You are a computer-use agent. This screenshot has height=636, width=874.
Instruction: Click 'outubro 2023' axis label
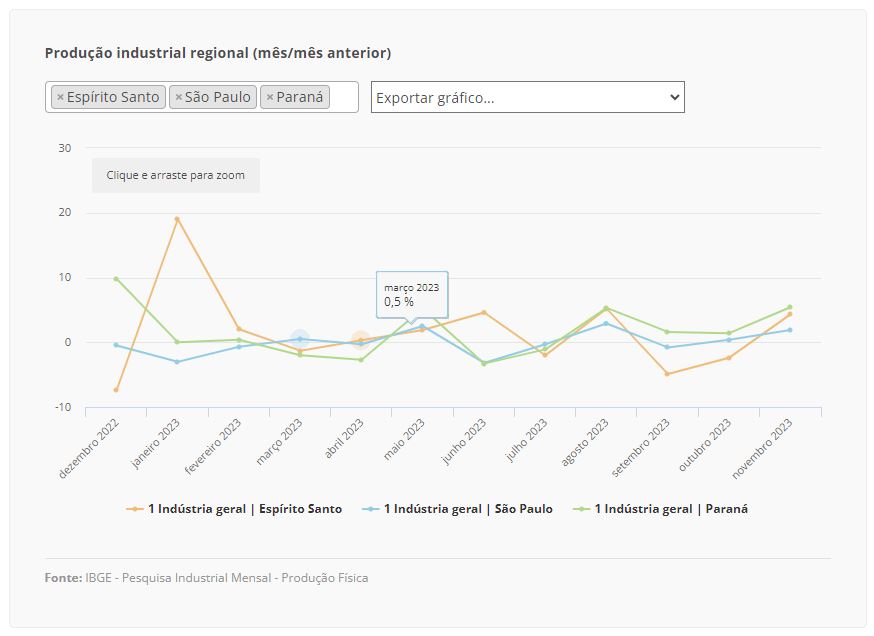[705, 445]
